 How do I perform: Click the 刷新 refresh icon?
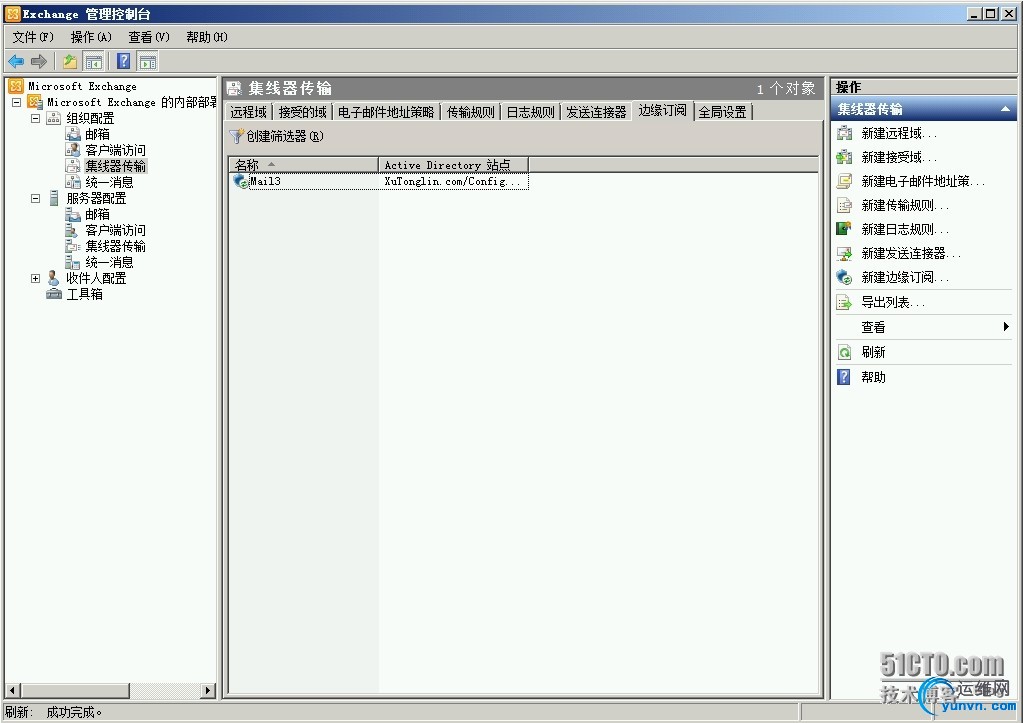[844, 352]
